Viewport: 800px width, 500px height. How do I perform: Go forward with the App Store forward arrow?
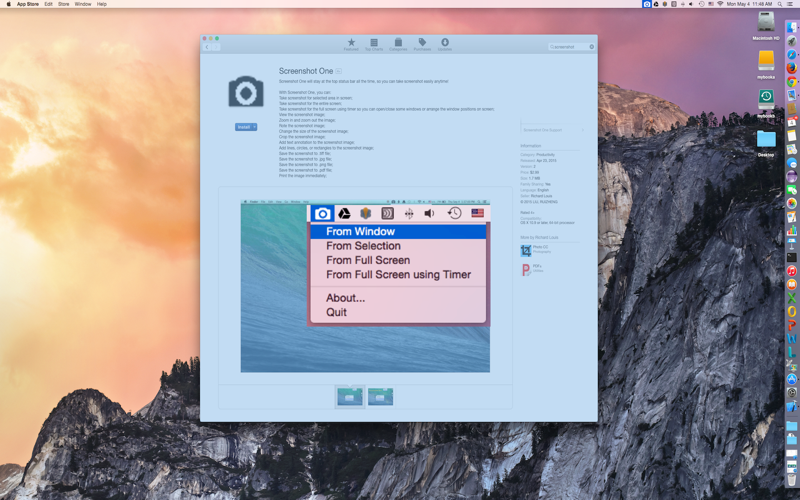pos(216,47)
